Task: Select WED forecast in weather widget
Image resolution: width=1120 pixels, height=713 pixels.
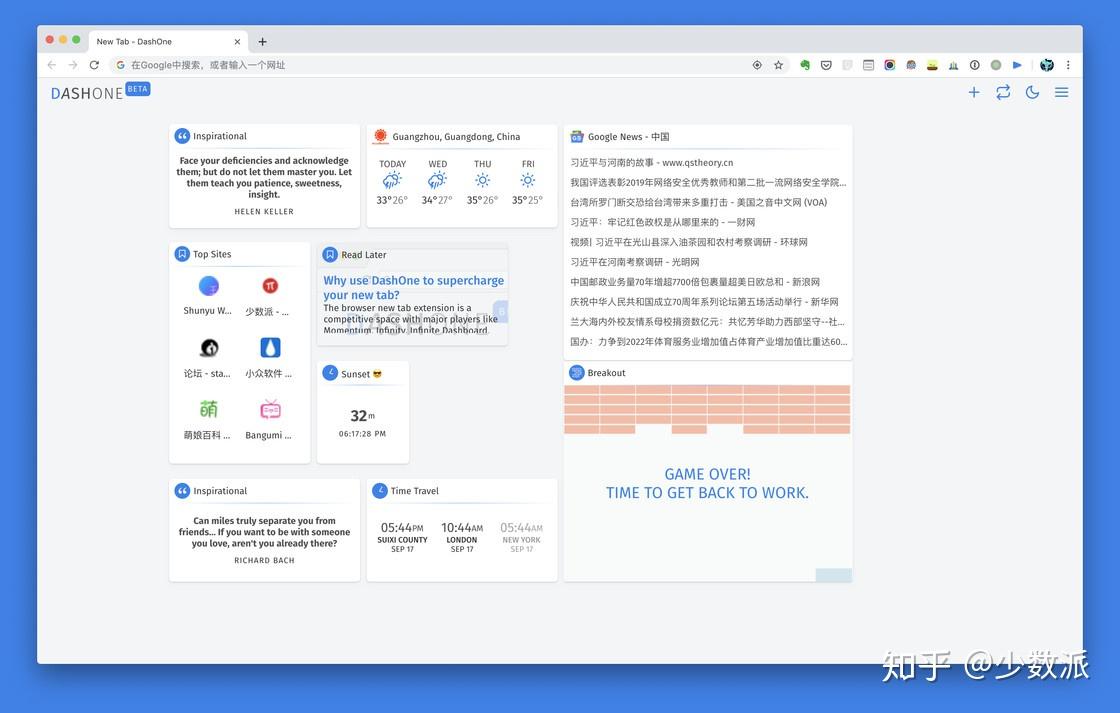Action: coord(437,184)
